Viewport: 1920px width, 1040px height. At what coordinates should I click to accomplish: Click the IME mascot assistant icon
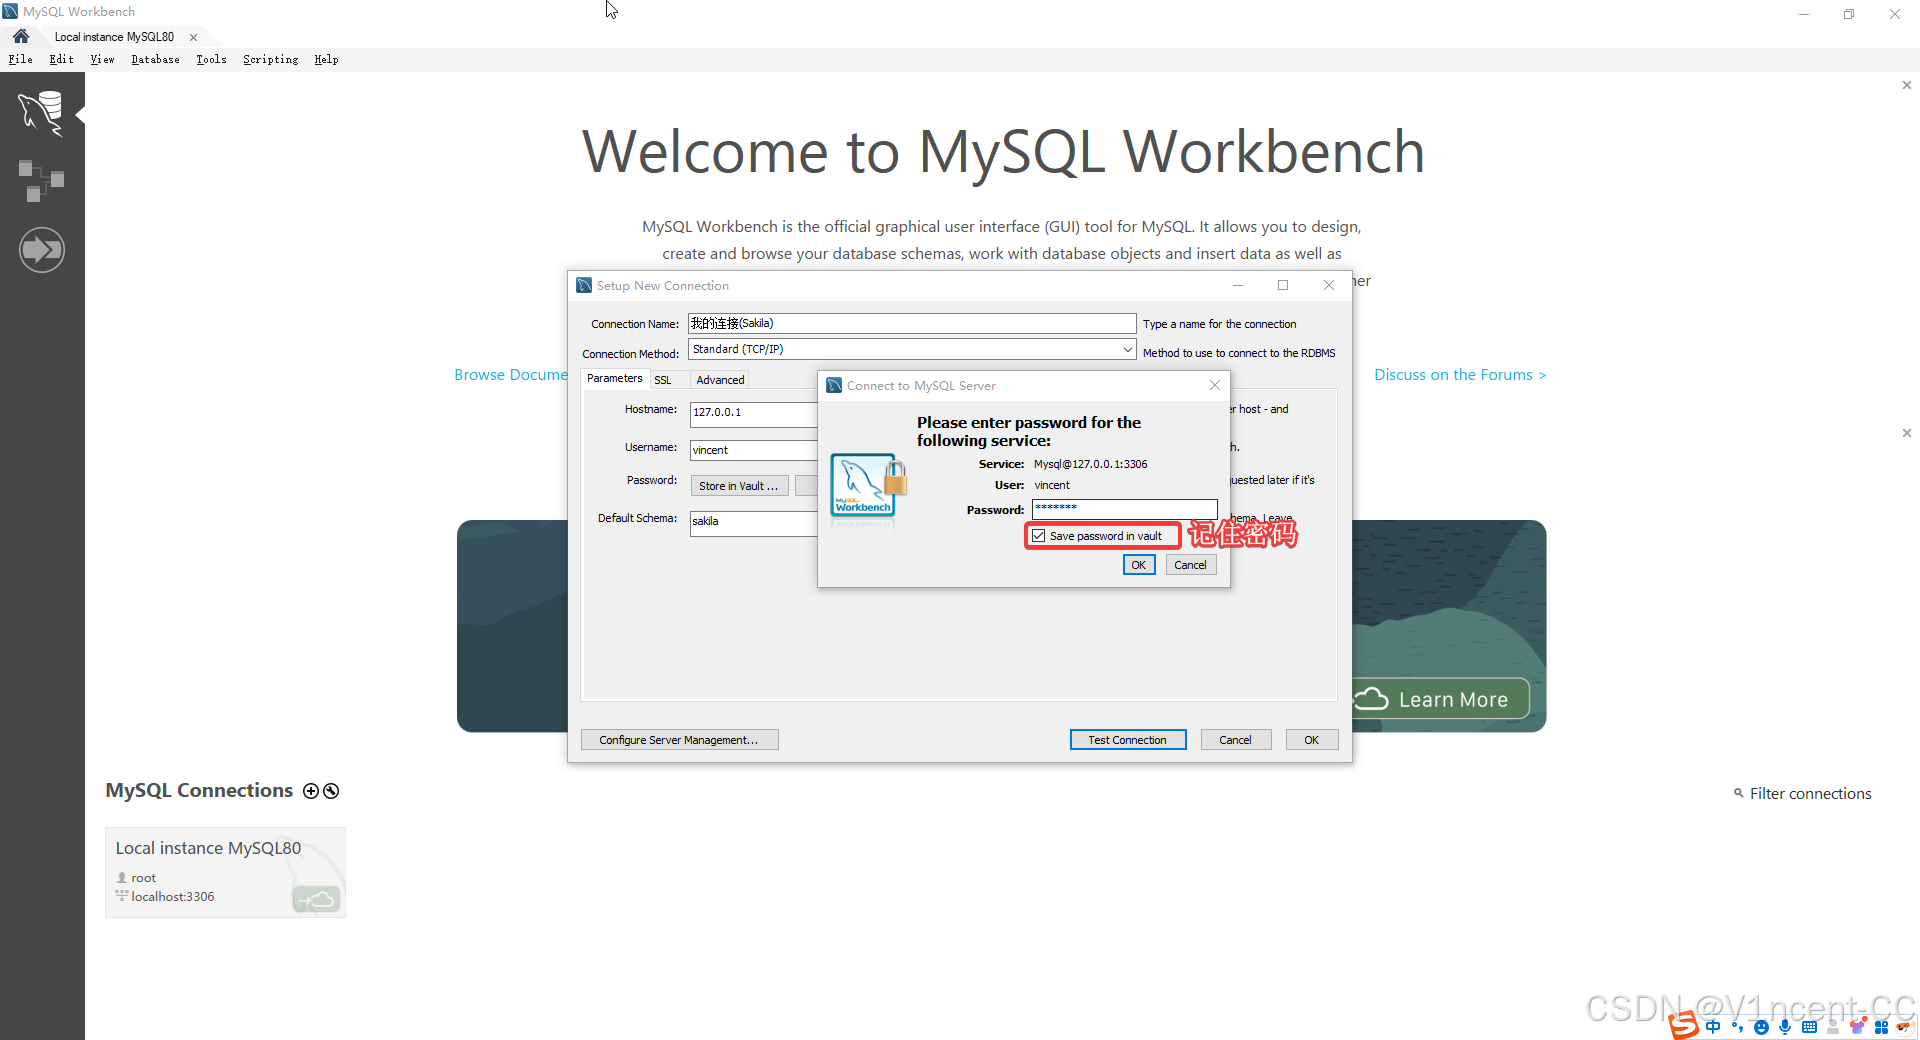tap(1903, 1027)
